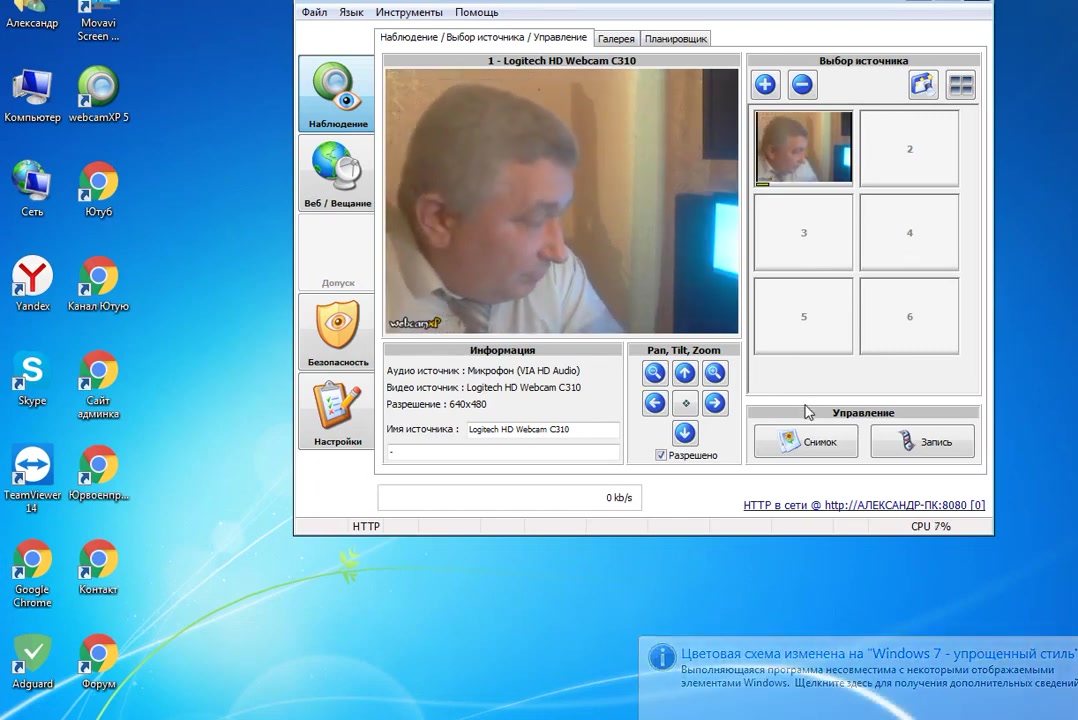Screen dimensions: 1078x720
Task: Click the empty field below the source name
Action: pos(503,452)
